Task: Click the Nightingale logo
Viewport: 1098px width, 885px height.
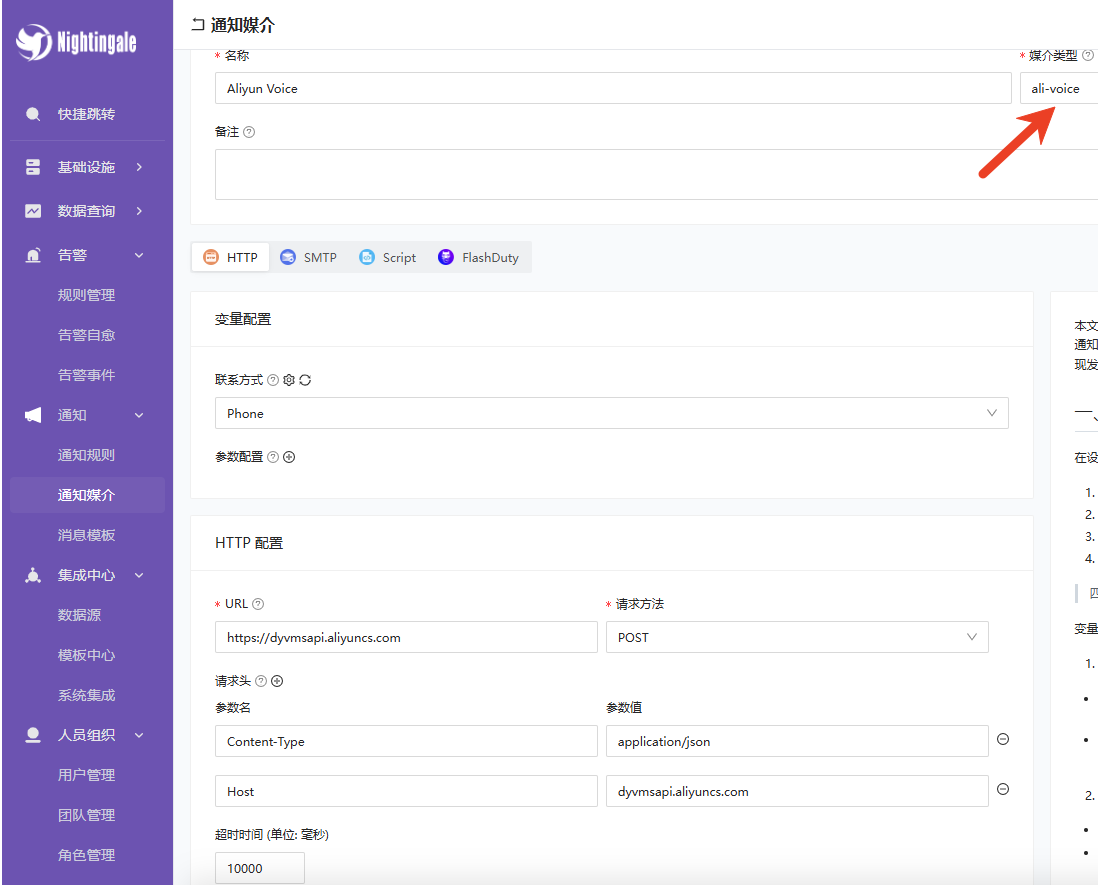Action: click(x=77, y=42)
